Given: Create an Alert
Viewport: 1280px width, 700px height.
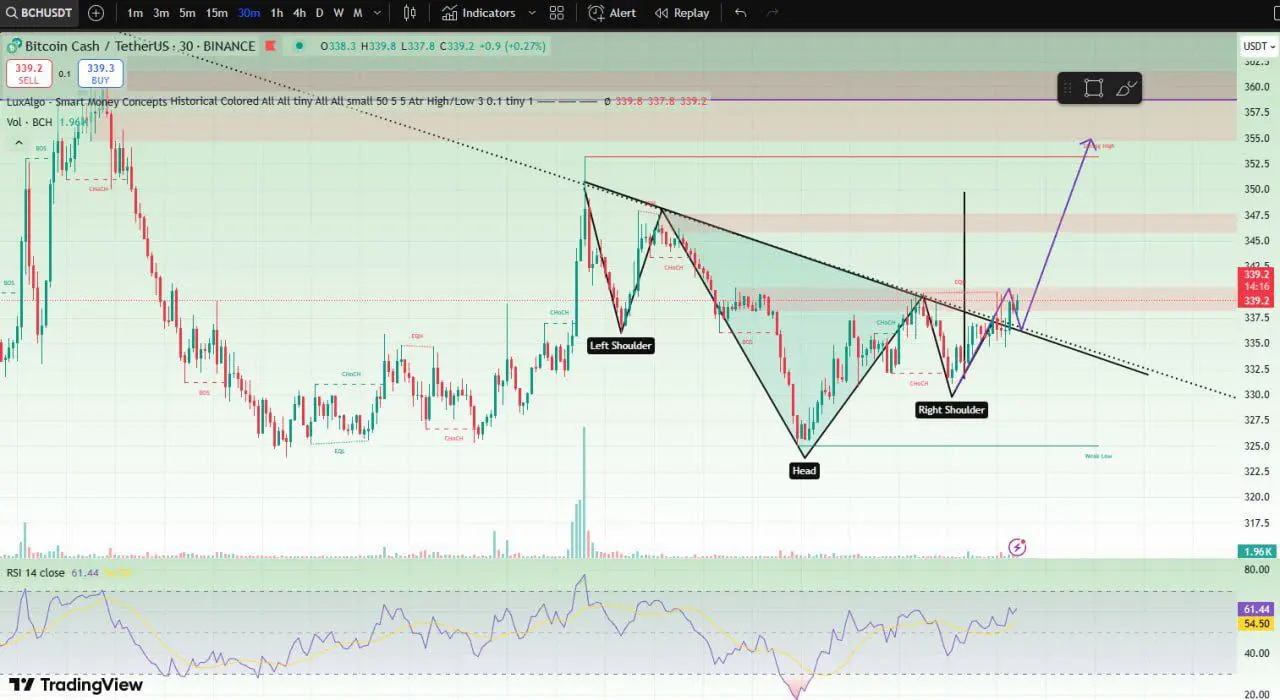Looking at the screenshot, I should 612,13.
